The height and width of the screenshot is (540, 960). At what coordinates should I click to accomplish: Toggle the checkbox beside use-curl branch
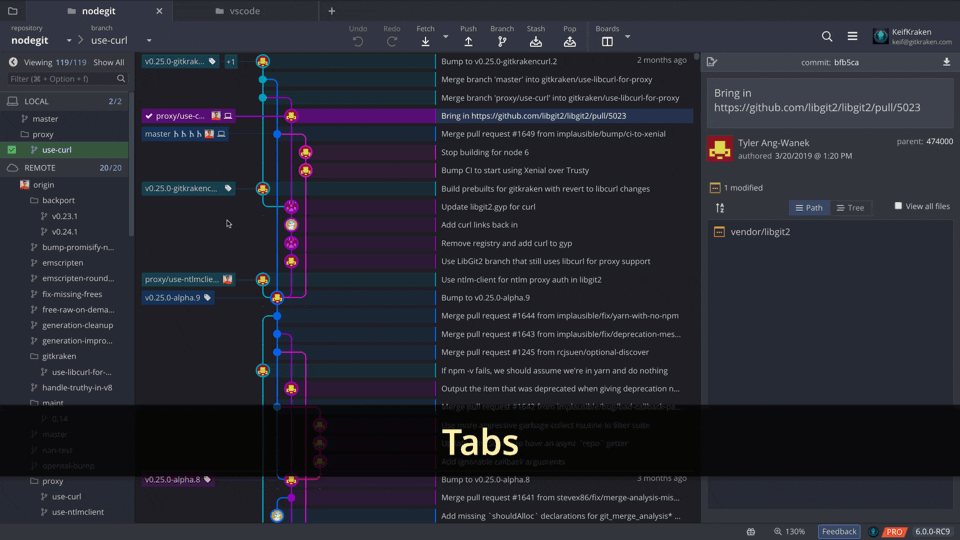click(x=12, y=149)
